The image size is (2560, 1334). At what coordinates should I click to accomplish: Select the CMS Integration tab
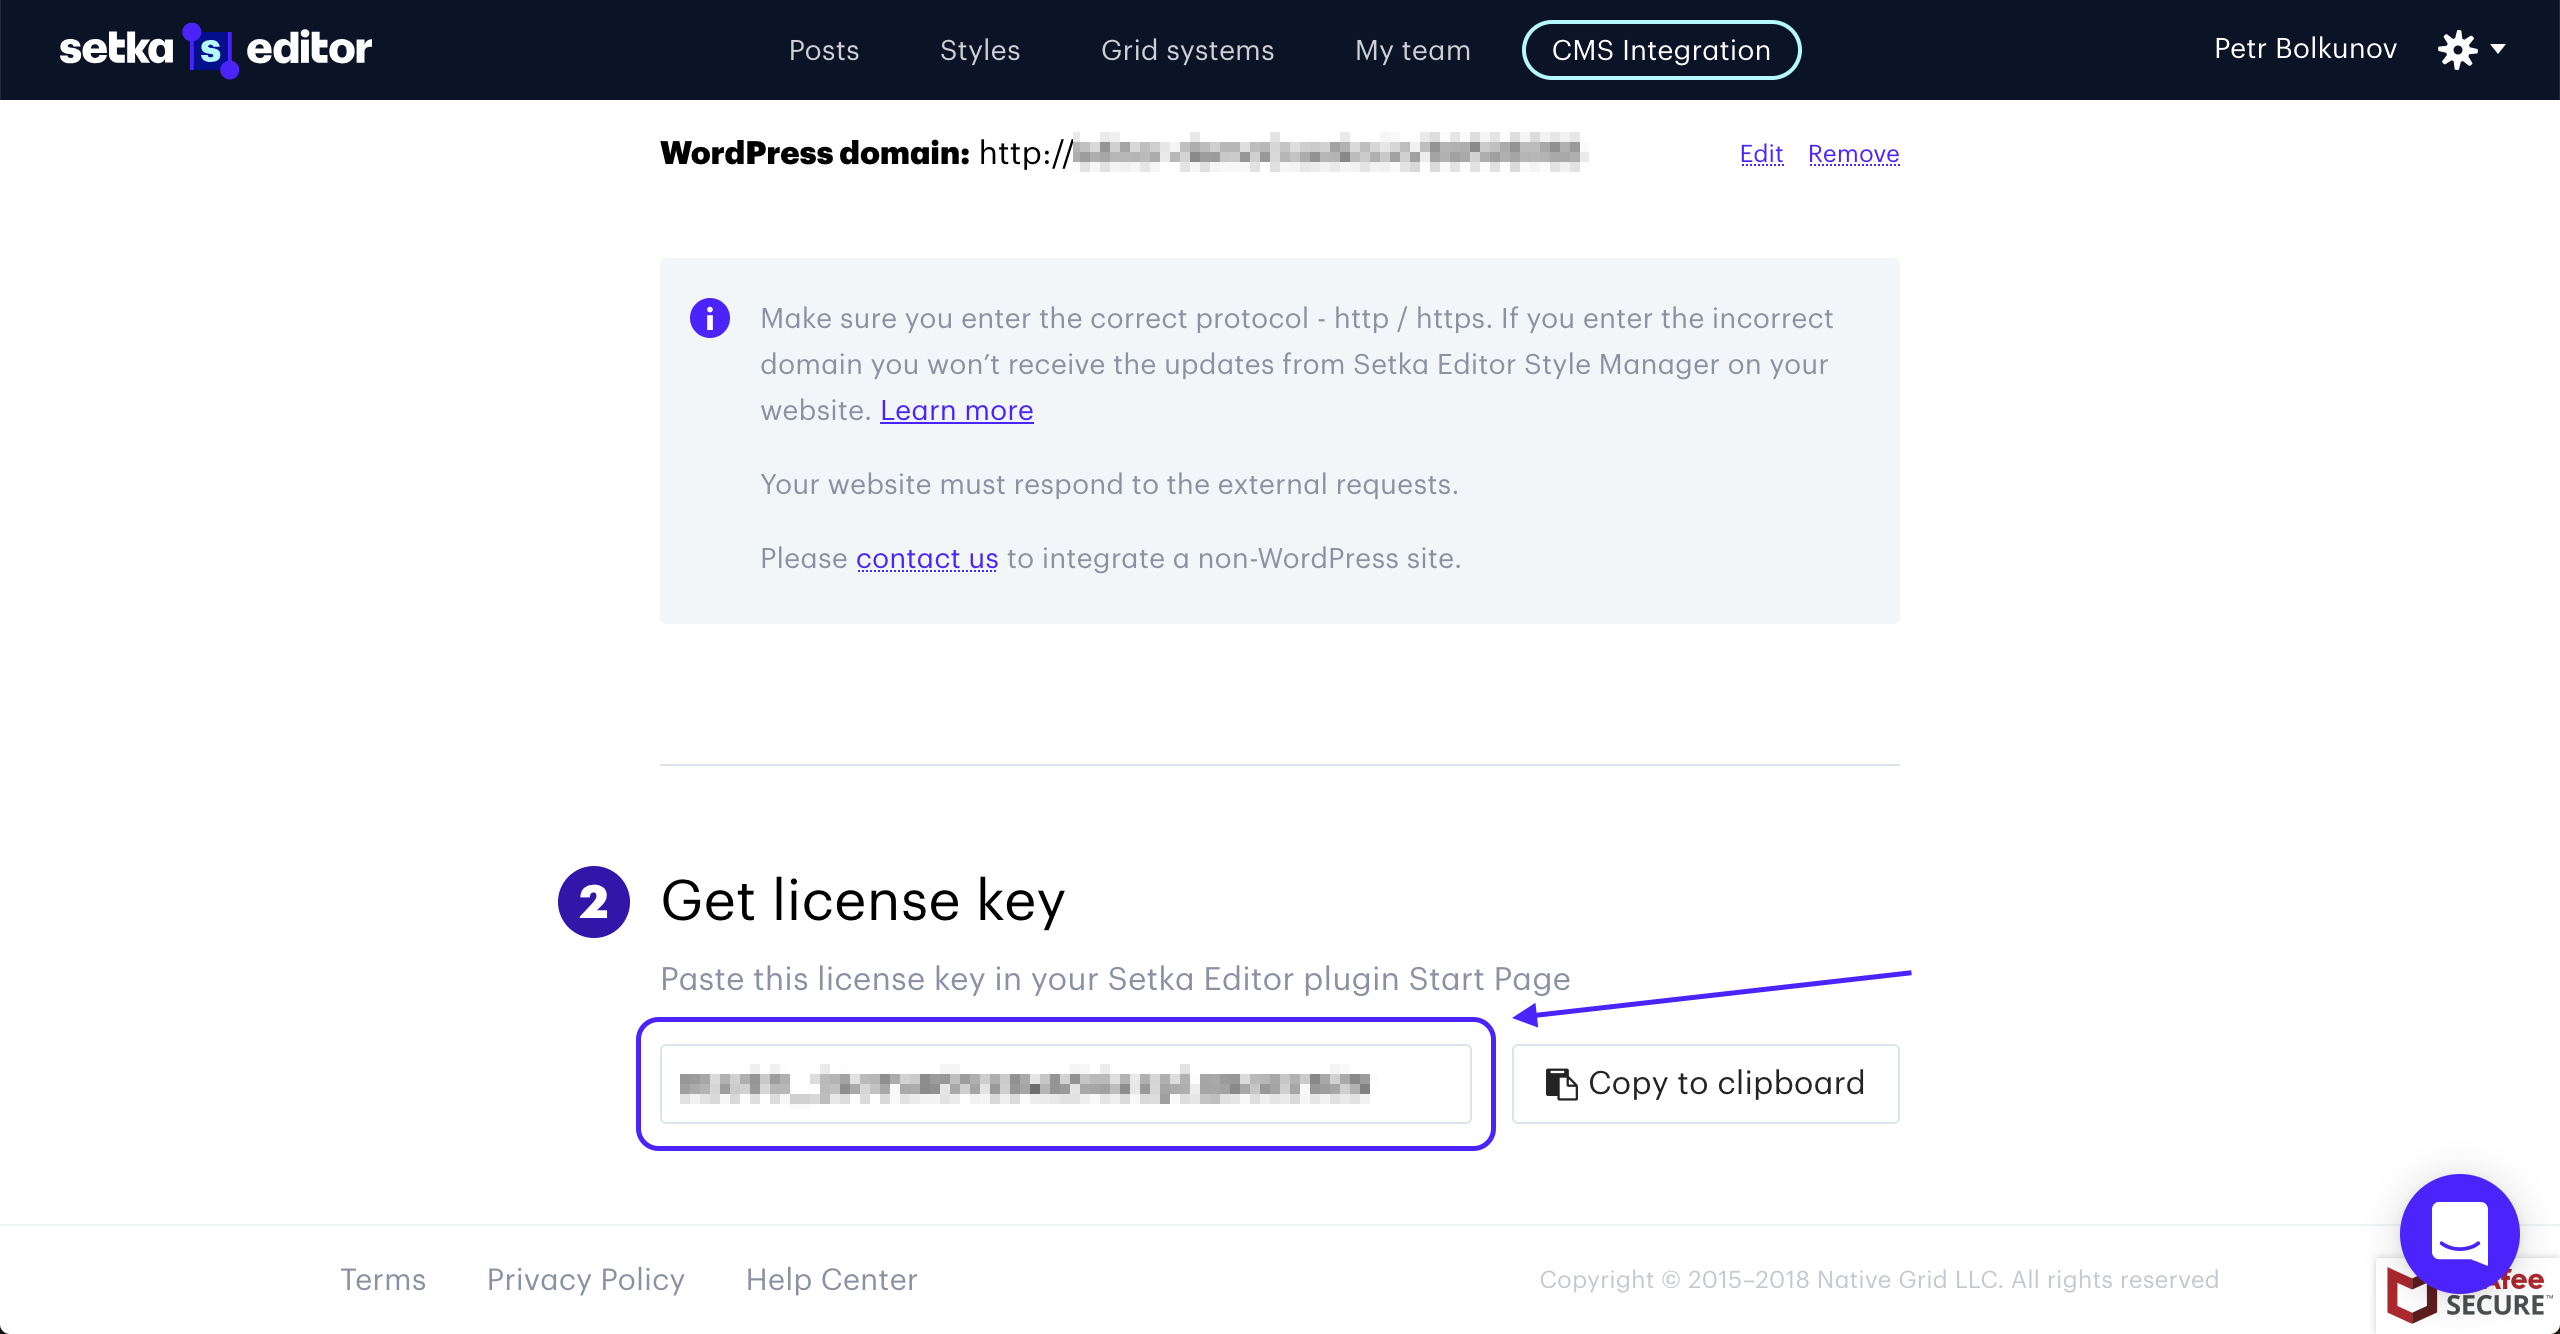1661,50
